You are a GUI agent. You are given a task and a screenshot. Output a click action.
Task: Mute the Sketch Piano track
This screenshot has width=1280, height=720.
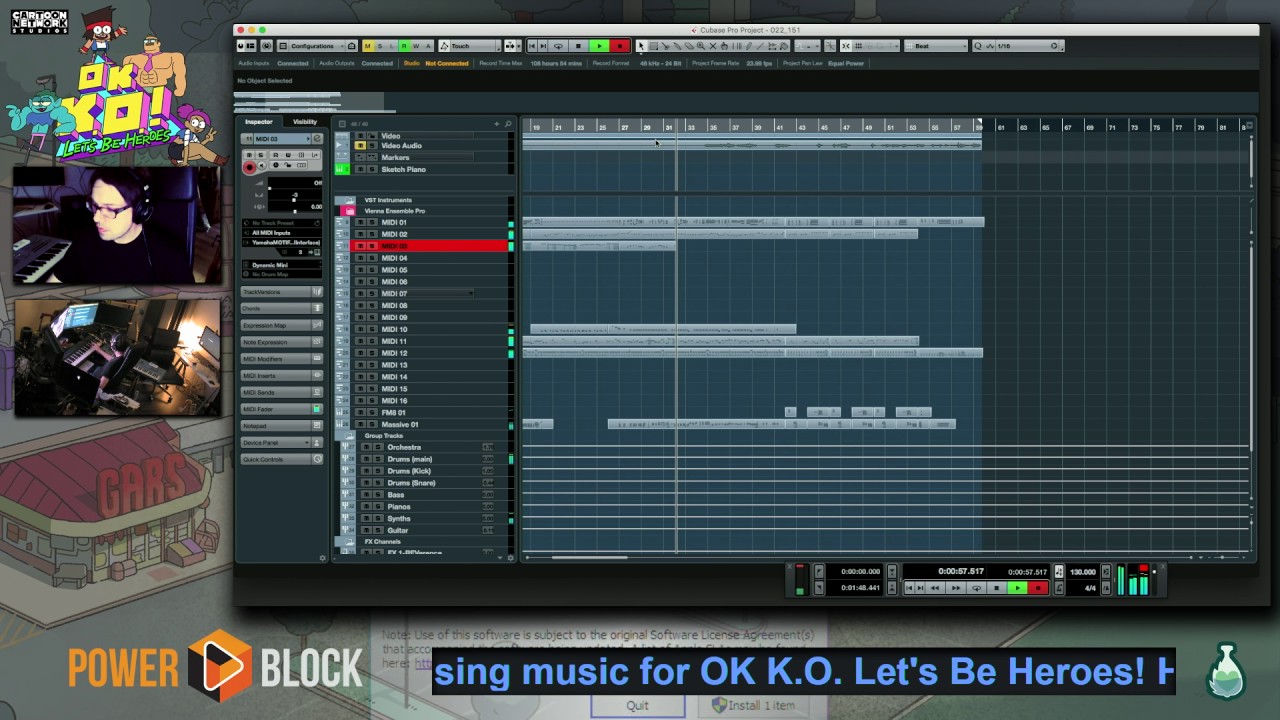coord(361,170)
